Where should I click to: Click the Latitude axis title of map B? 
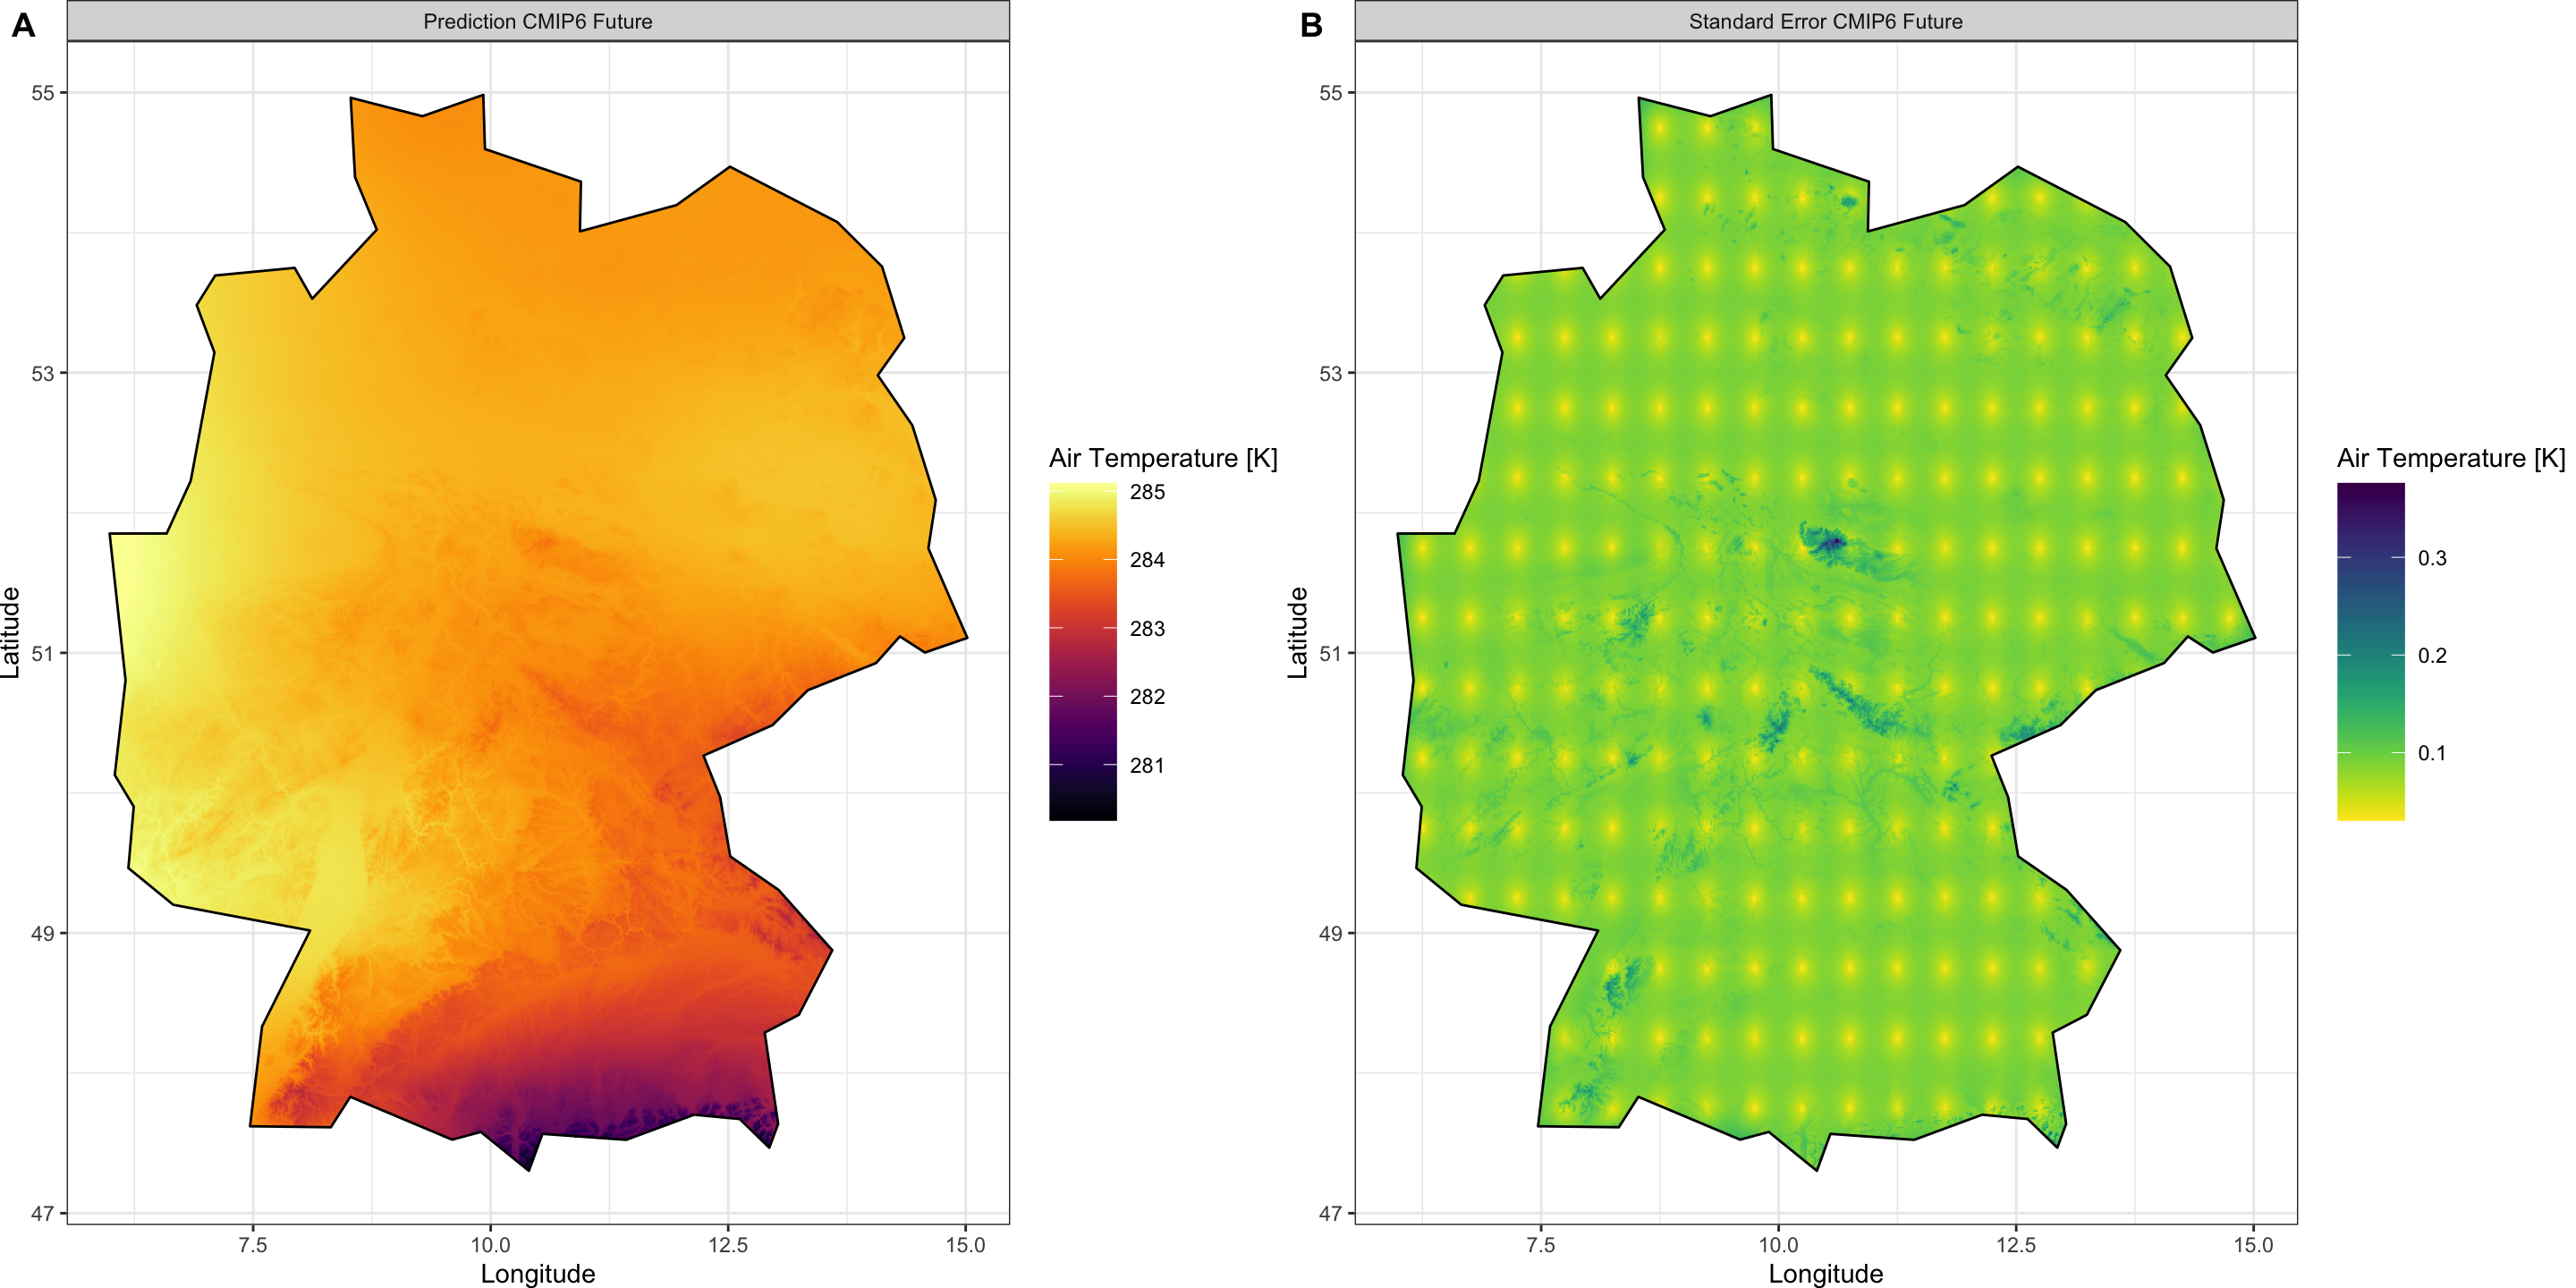point(1297,632)
